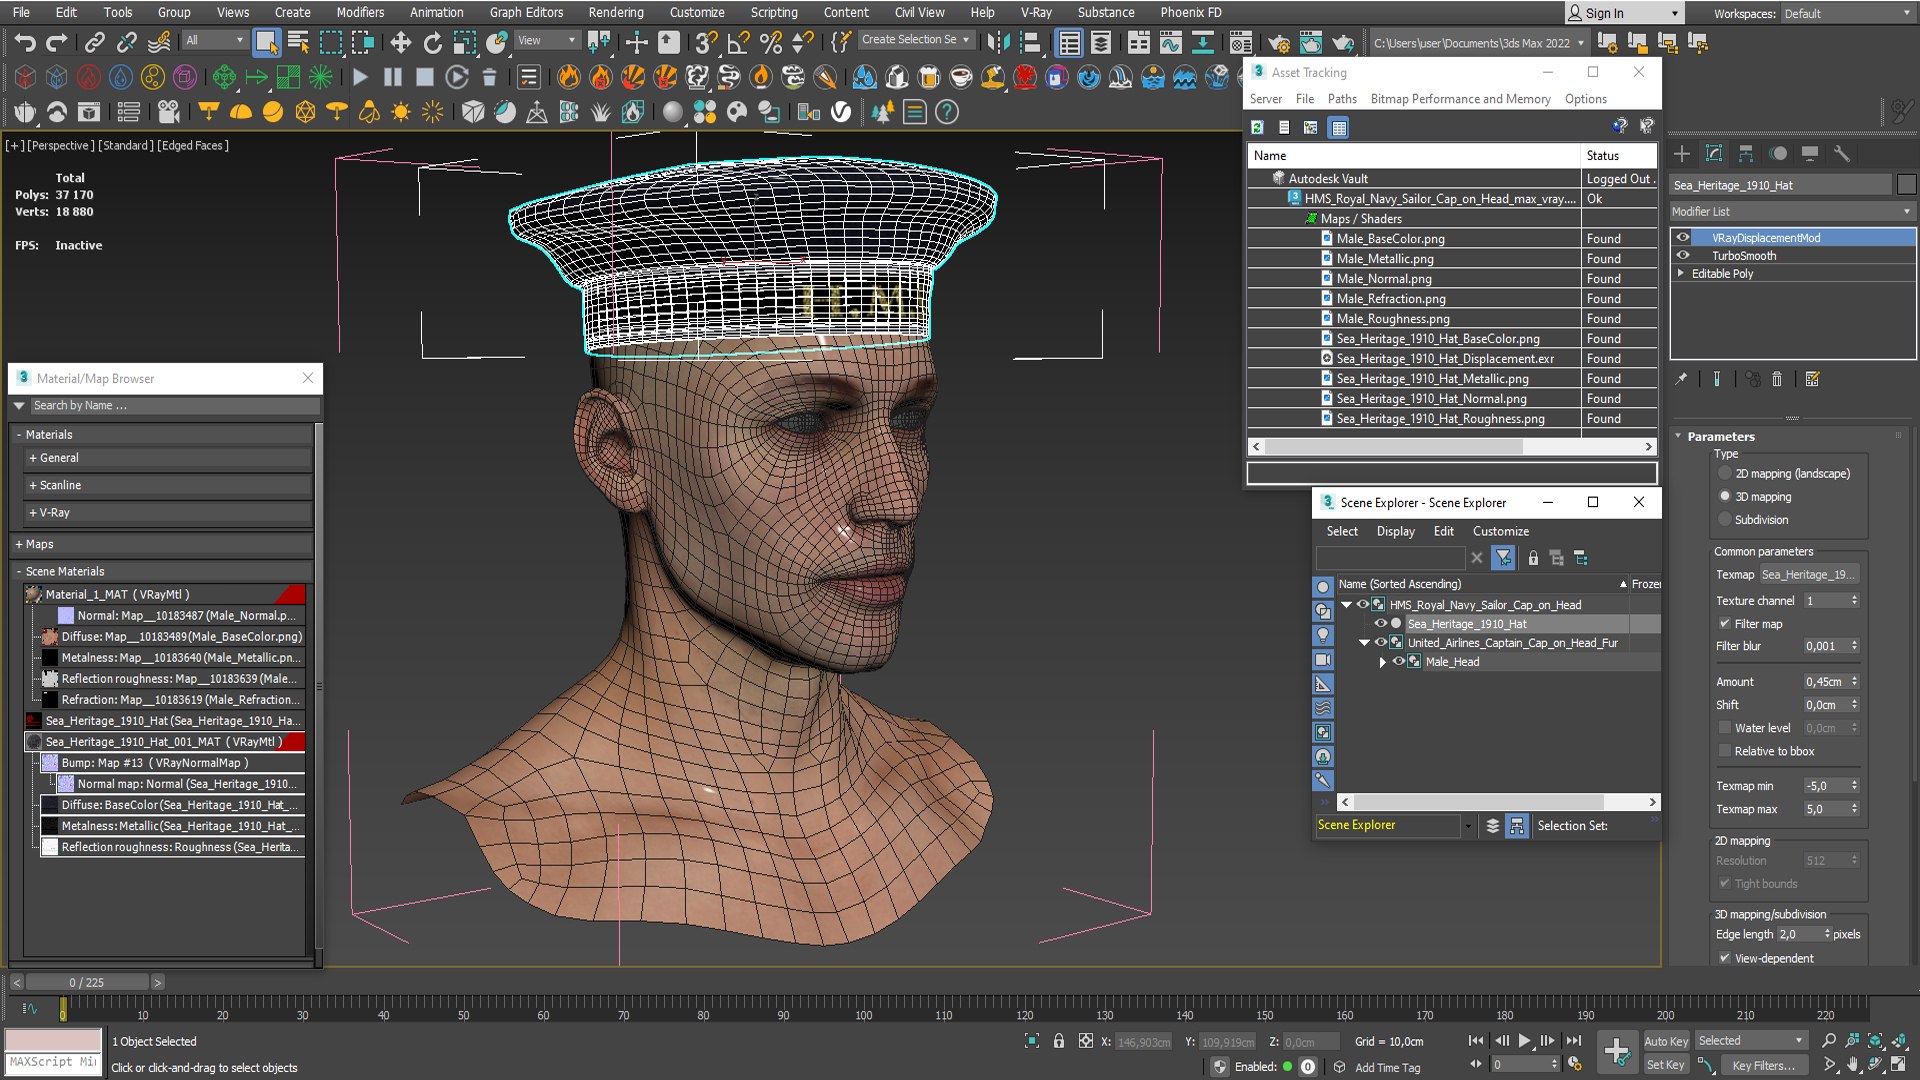Viewport: 1920px width, 1080px height.
Task: Click the Auto Key button
Action: (1666, 1041)
